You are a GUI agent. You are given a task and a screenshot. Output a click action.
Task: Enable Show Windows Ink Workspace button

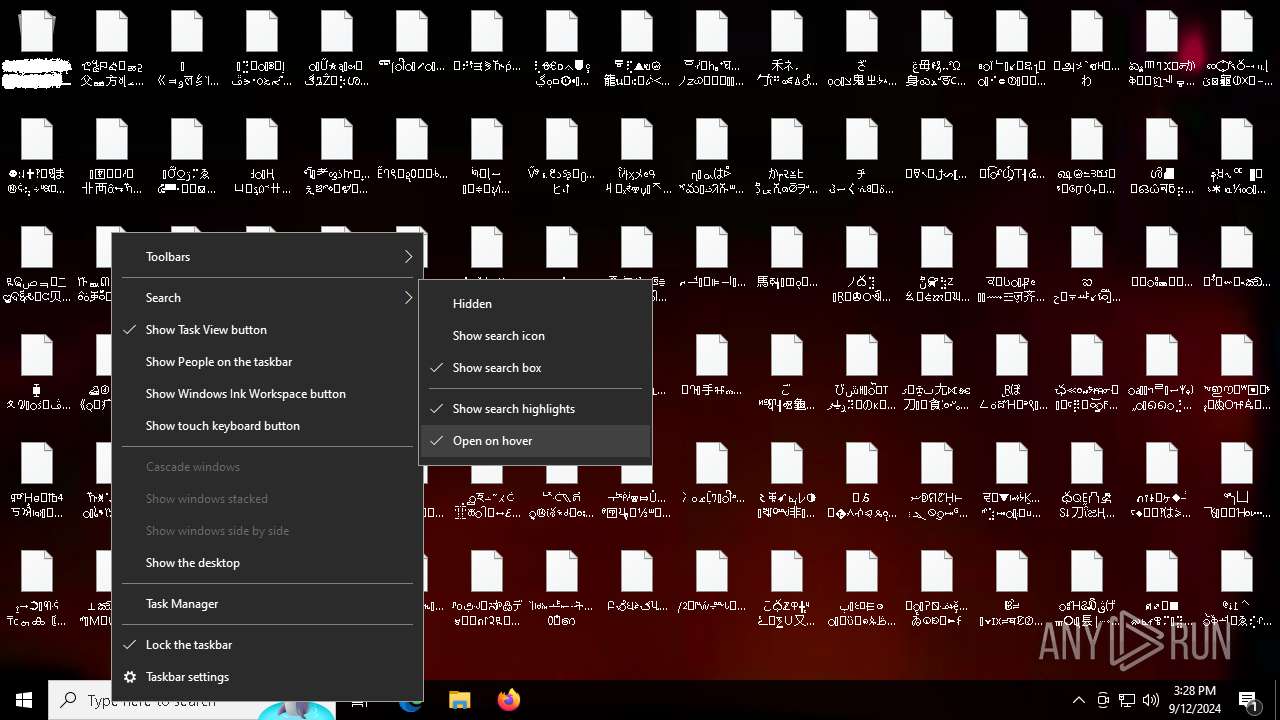pos(268,394)
